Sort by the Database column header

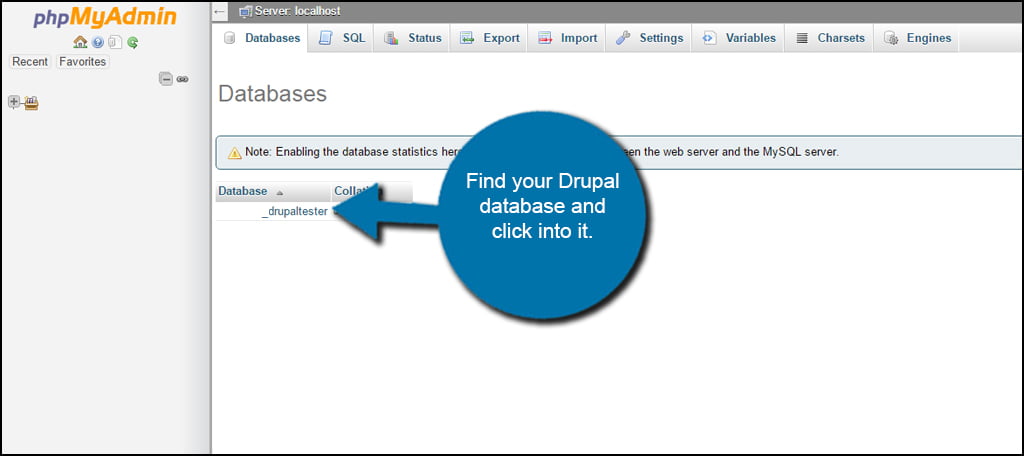(243, 191)
